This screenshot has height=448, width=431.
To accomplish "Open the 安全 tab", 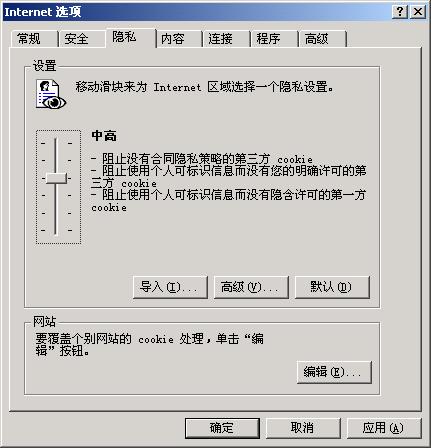I will pyautogui.click(x=82, y=39).
